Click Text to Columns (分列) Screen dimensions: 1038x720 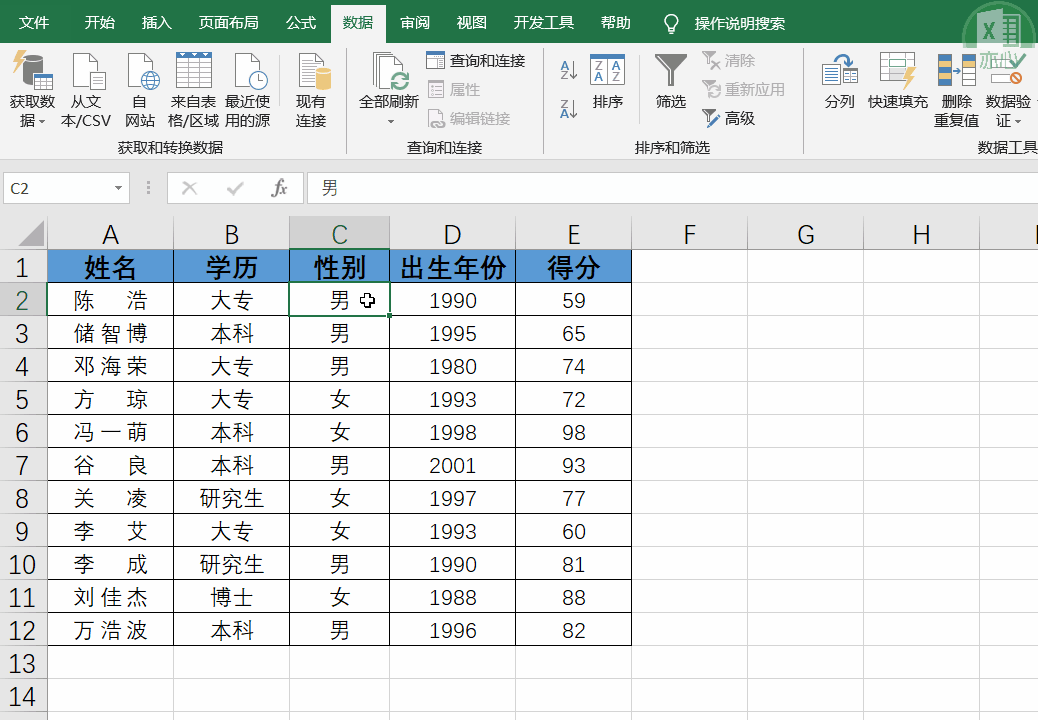pos(839,81)
